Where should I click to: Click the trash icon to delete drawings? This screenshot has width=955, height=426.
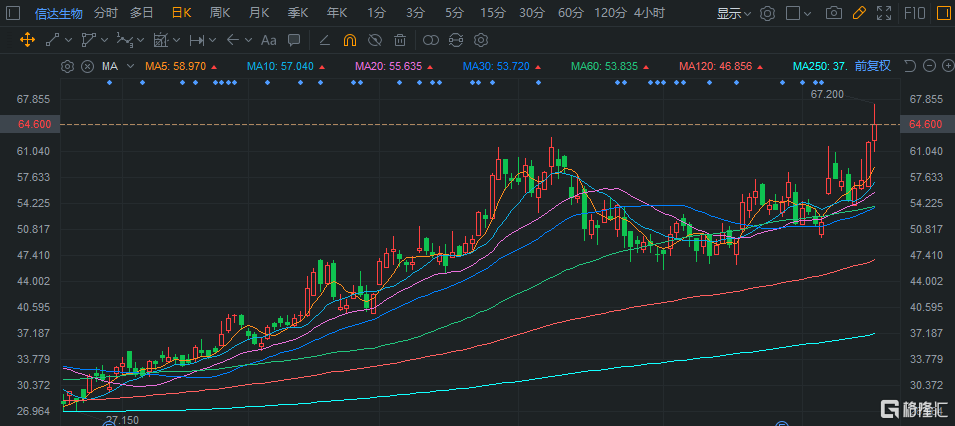pyautogui.click(x=400, y=40)
